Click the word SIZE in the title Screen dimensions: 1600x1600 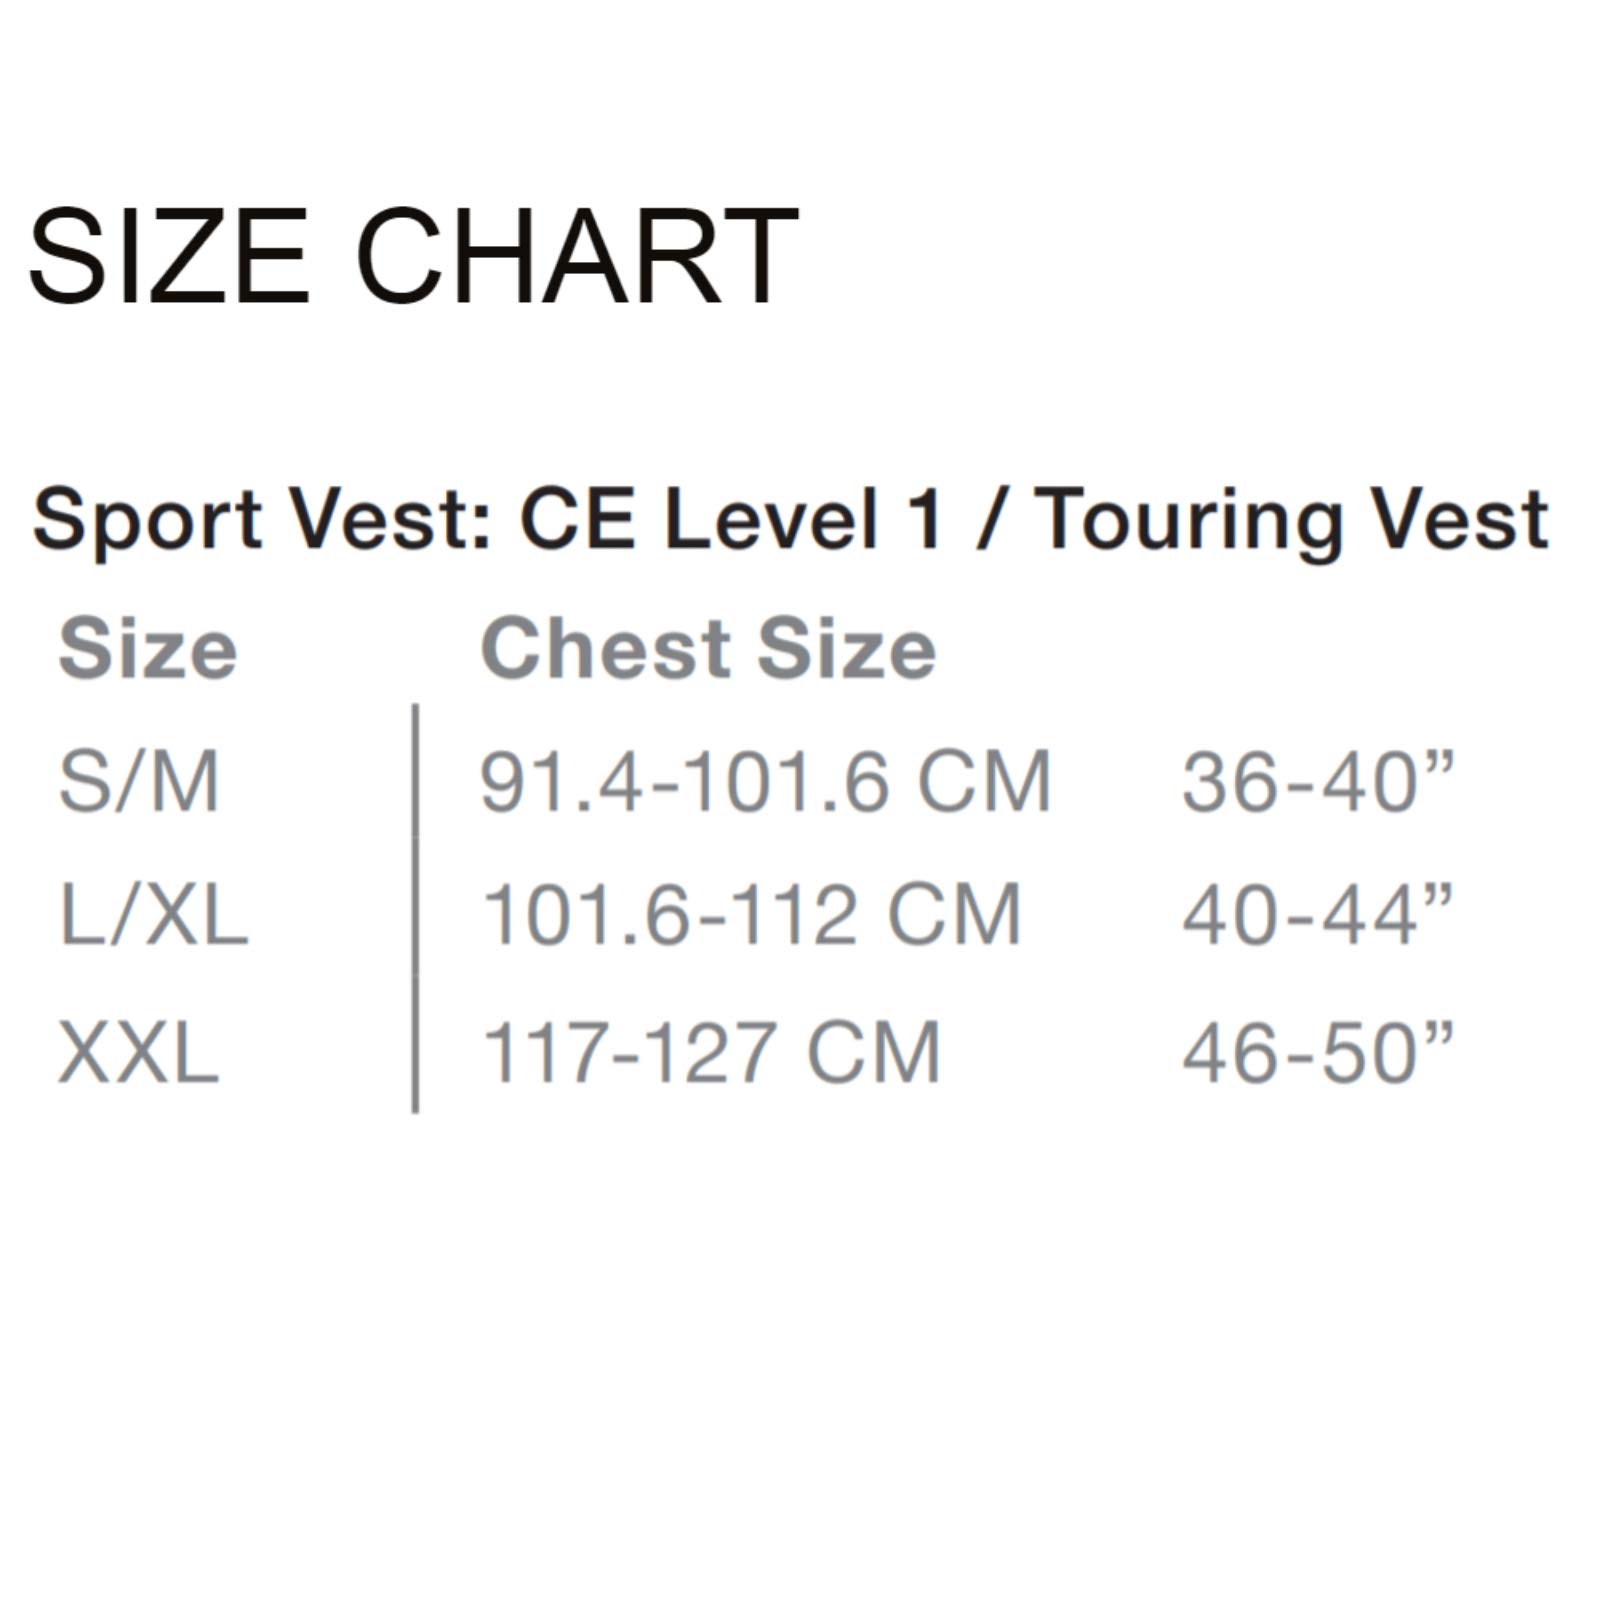click(168, 254)
